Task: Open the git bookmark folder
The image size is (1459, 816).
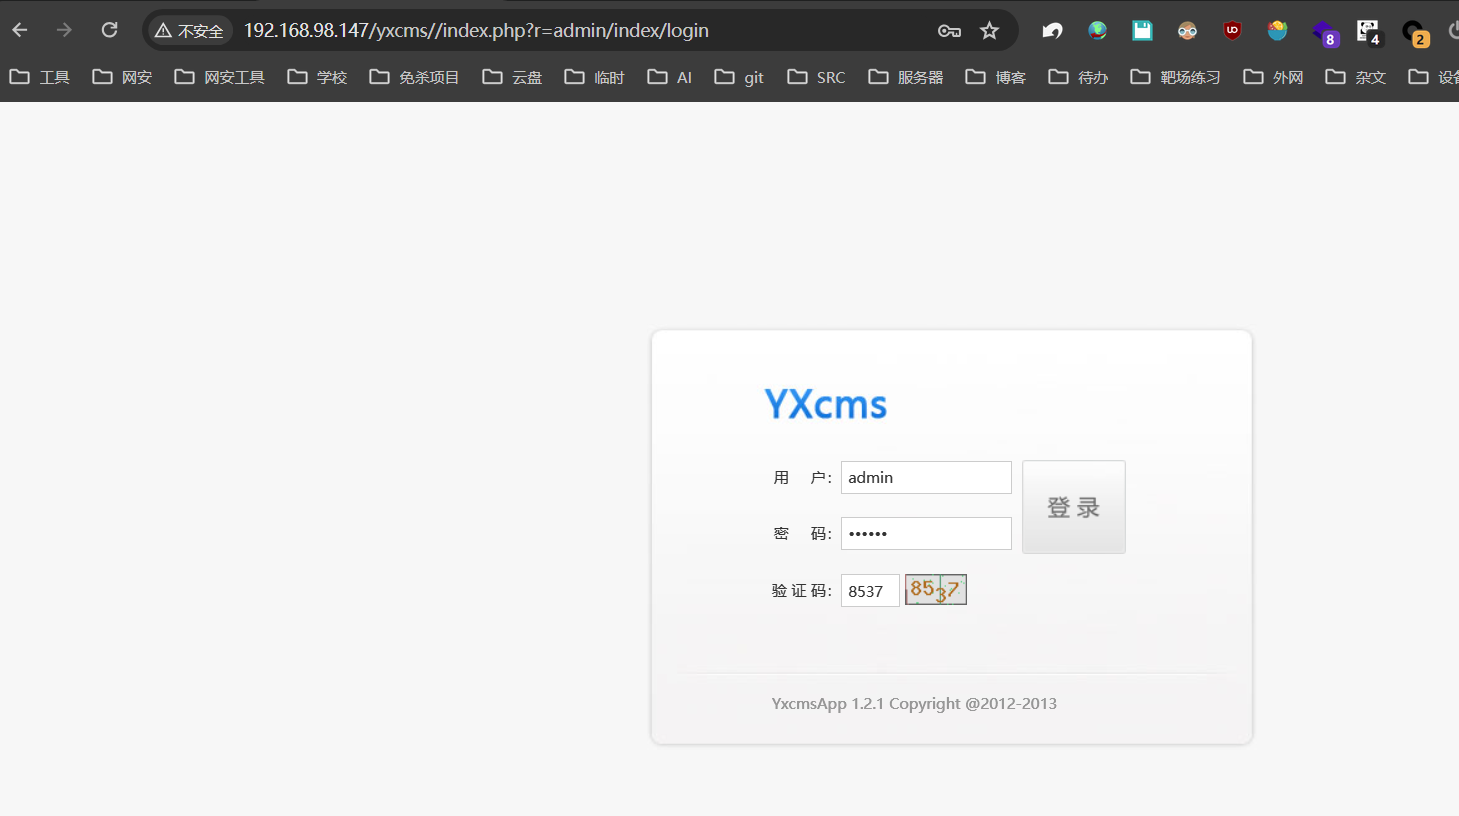Action: (x=739, y=77)
